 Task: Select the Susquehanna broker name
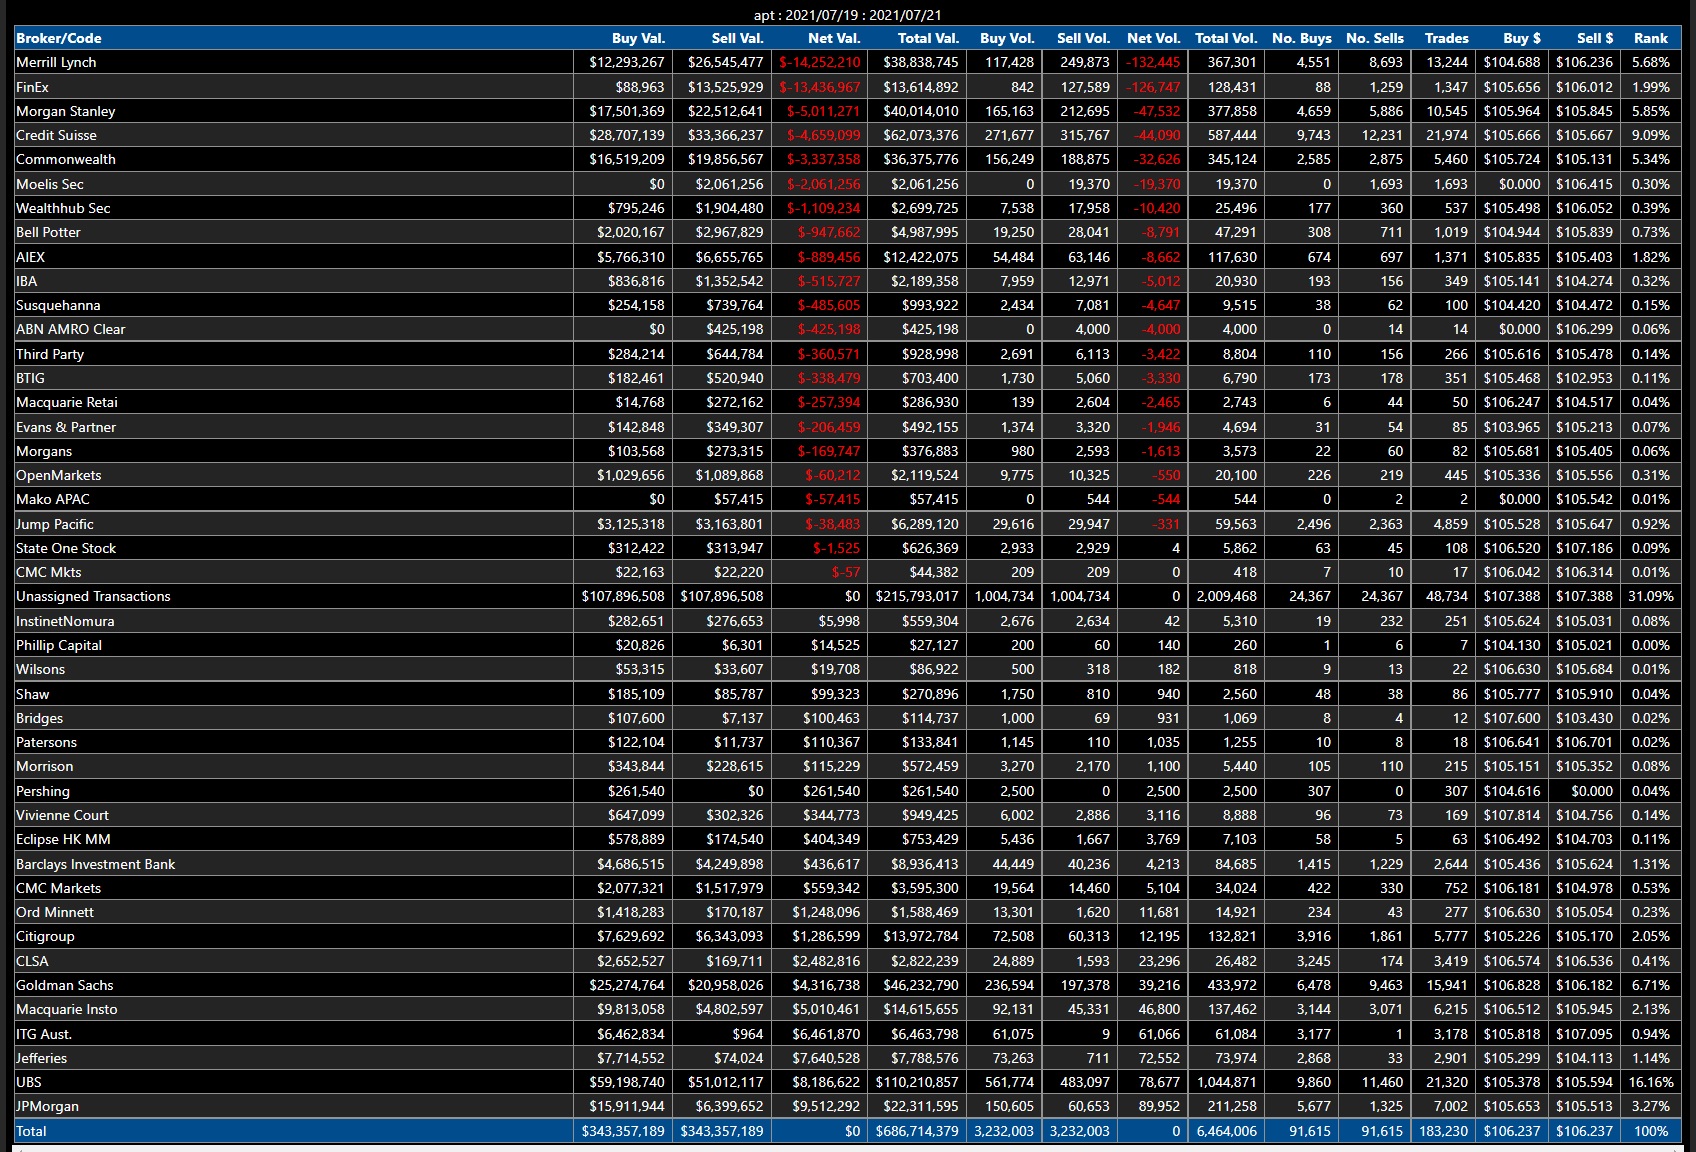[58, 305]
